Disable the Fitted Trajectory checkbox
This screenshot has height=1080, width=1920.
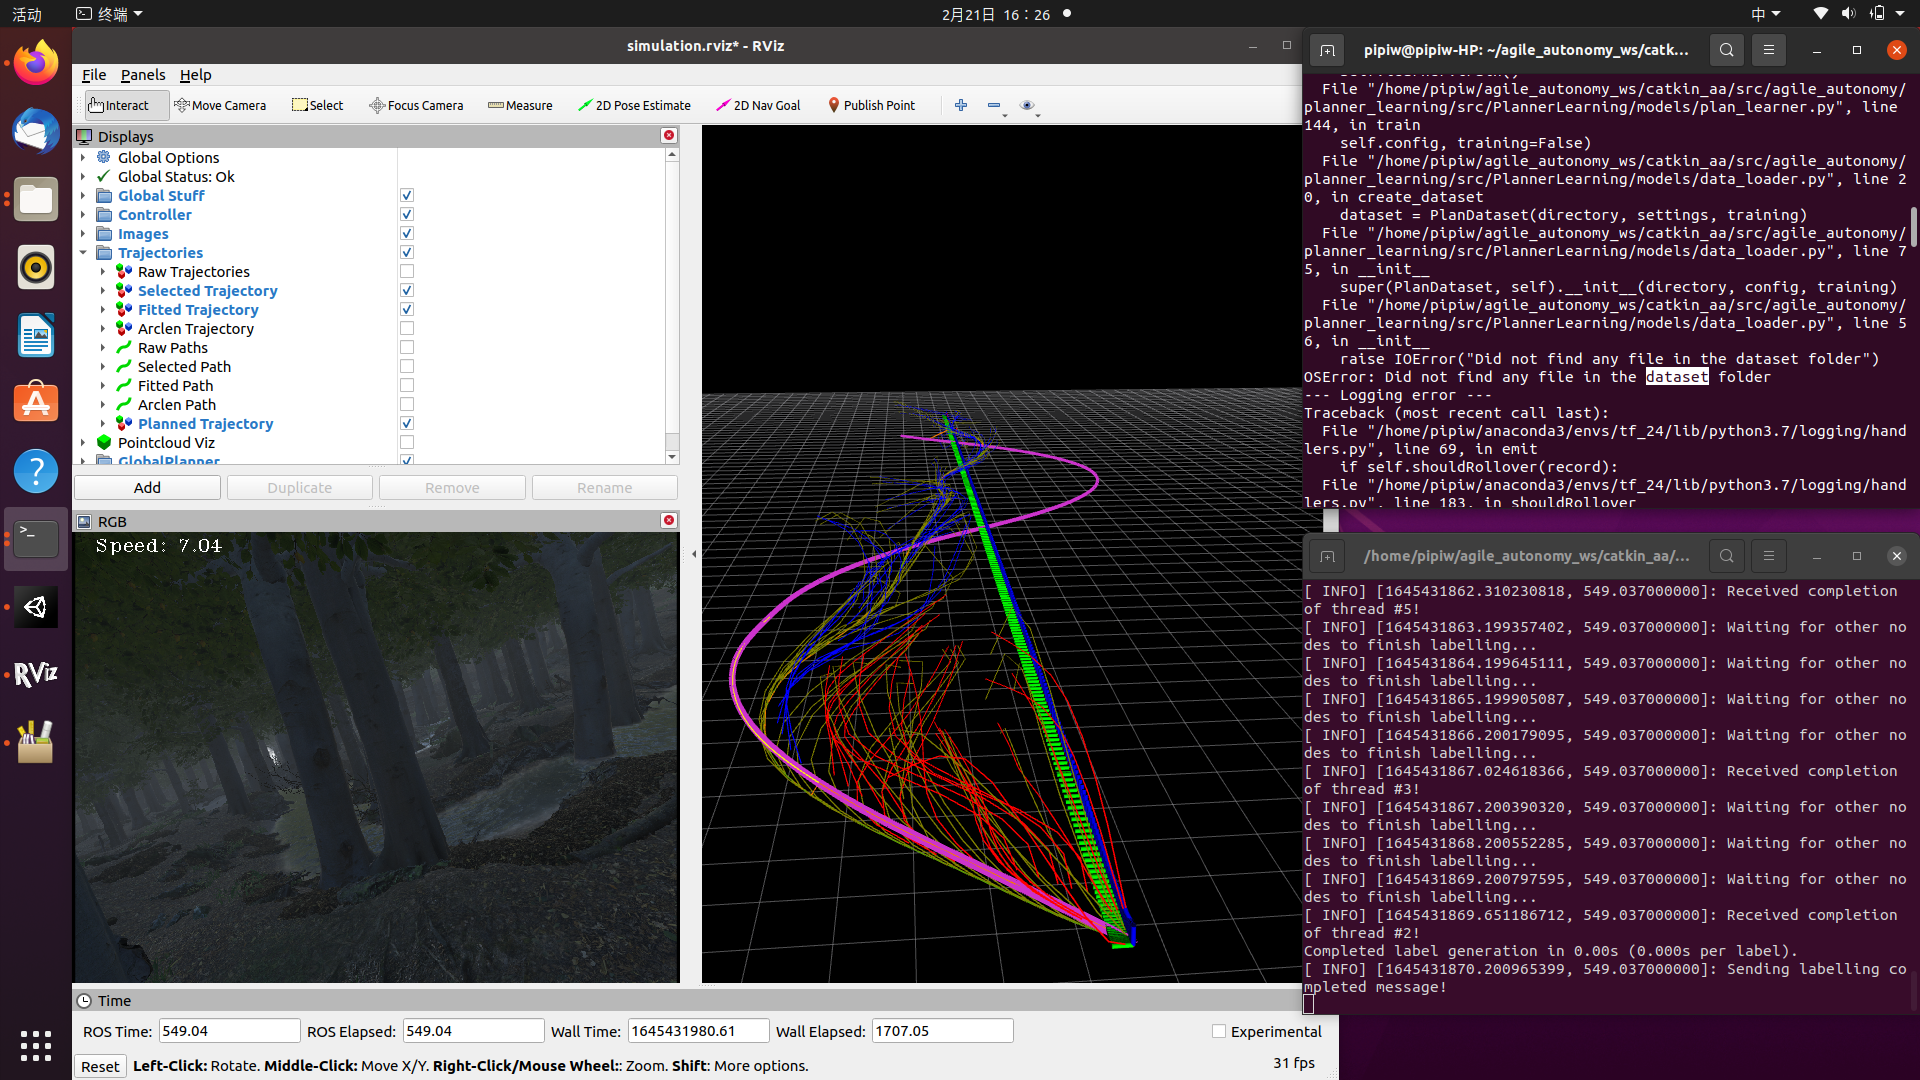tap(407, 310)
